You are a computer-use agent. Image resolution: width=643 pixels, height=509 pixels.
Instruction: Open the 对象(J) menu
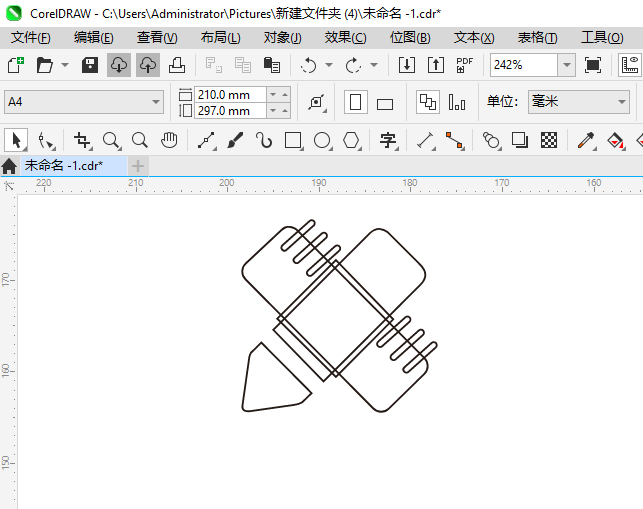click(283, 38)
